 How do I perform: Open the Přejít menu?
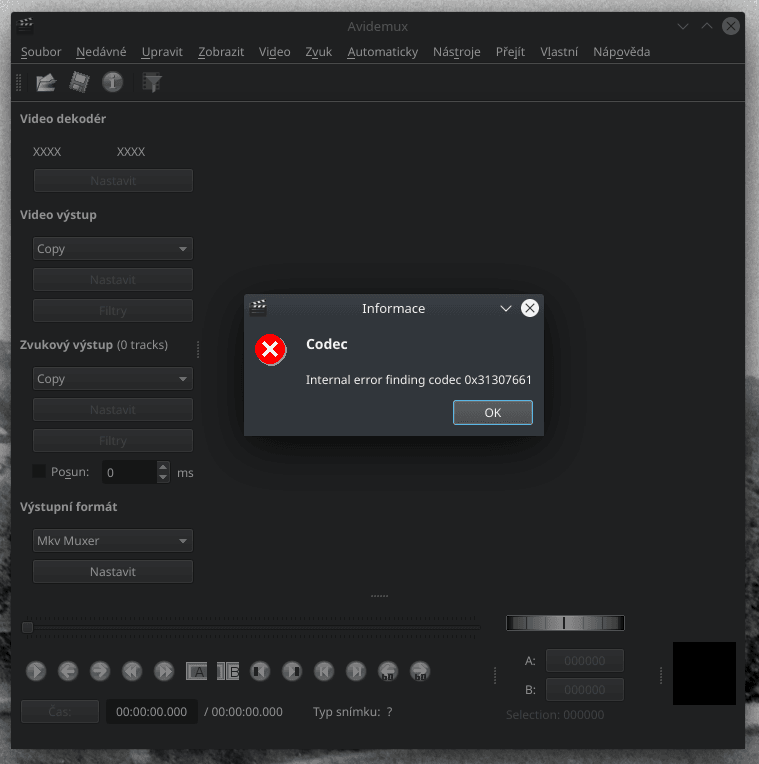click(511, 52)
